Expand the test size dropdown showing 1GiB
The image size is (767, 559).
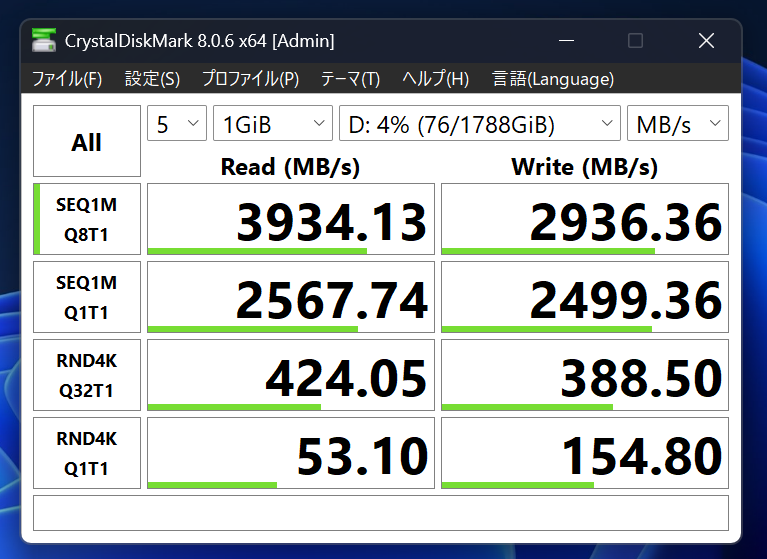click(x=273, y=123)
